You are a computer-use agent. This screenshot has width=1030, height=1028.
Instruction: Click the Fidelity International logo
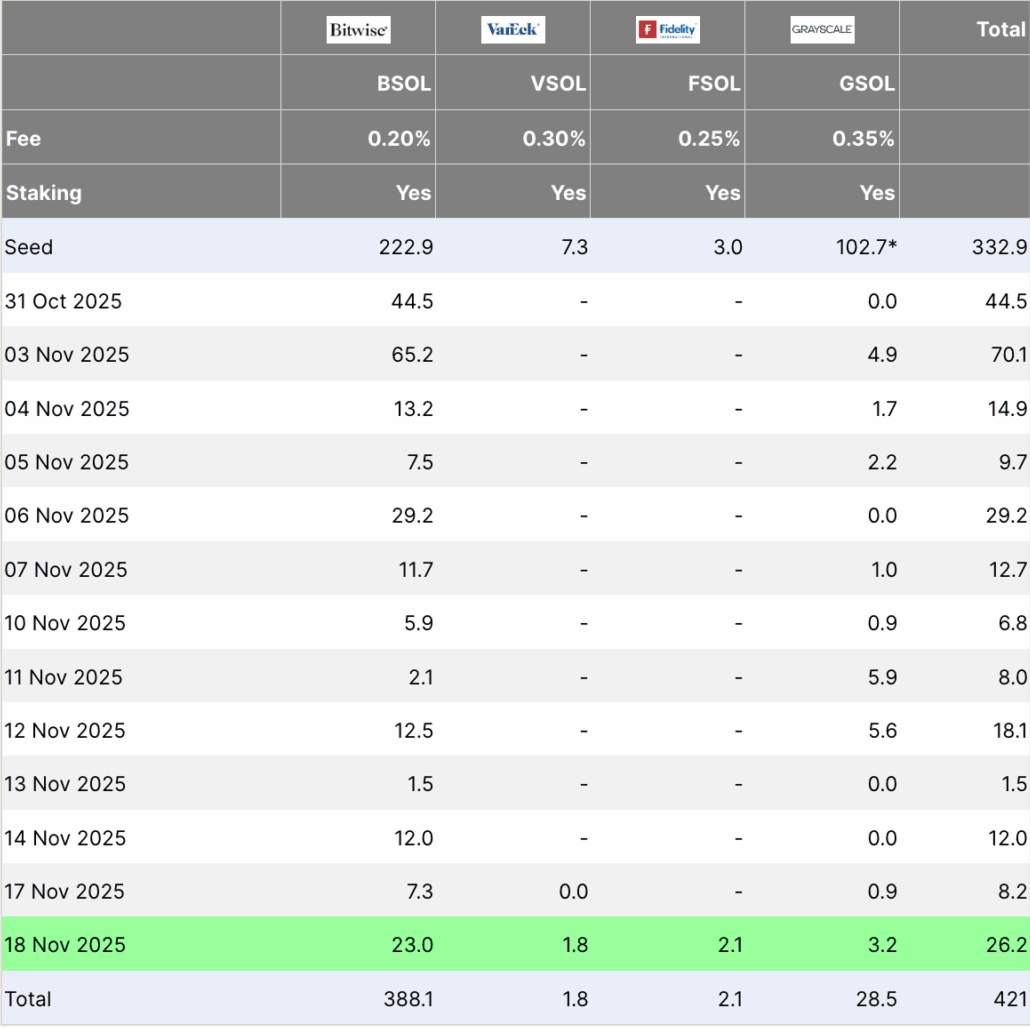point(667,30)
